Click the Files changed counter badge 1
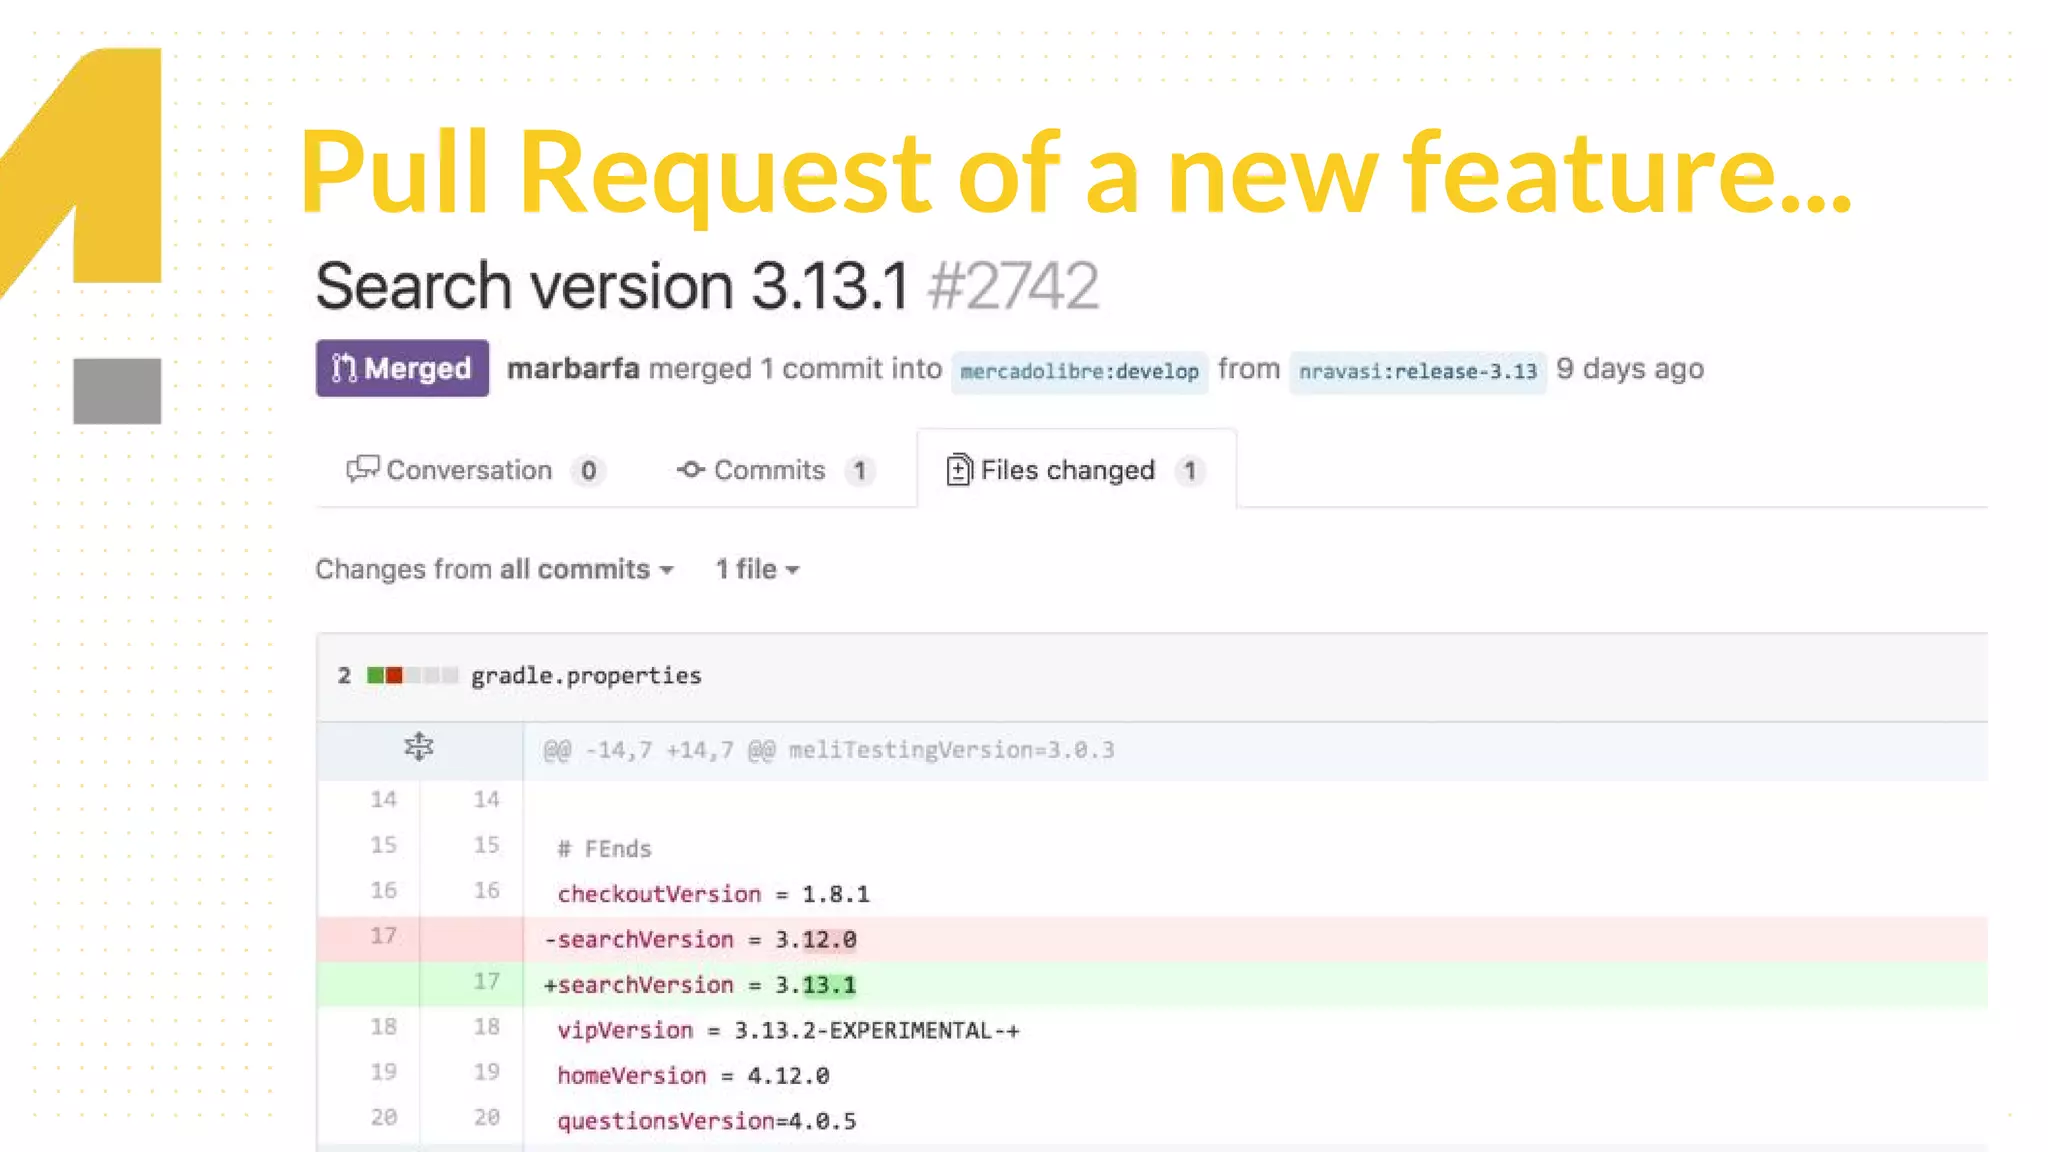 [1189, 470]
